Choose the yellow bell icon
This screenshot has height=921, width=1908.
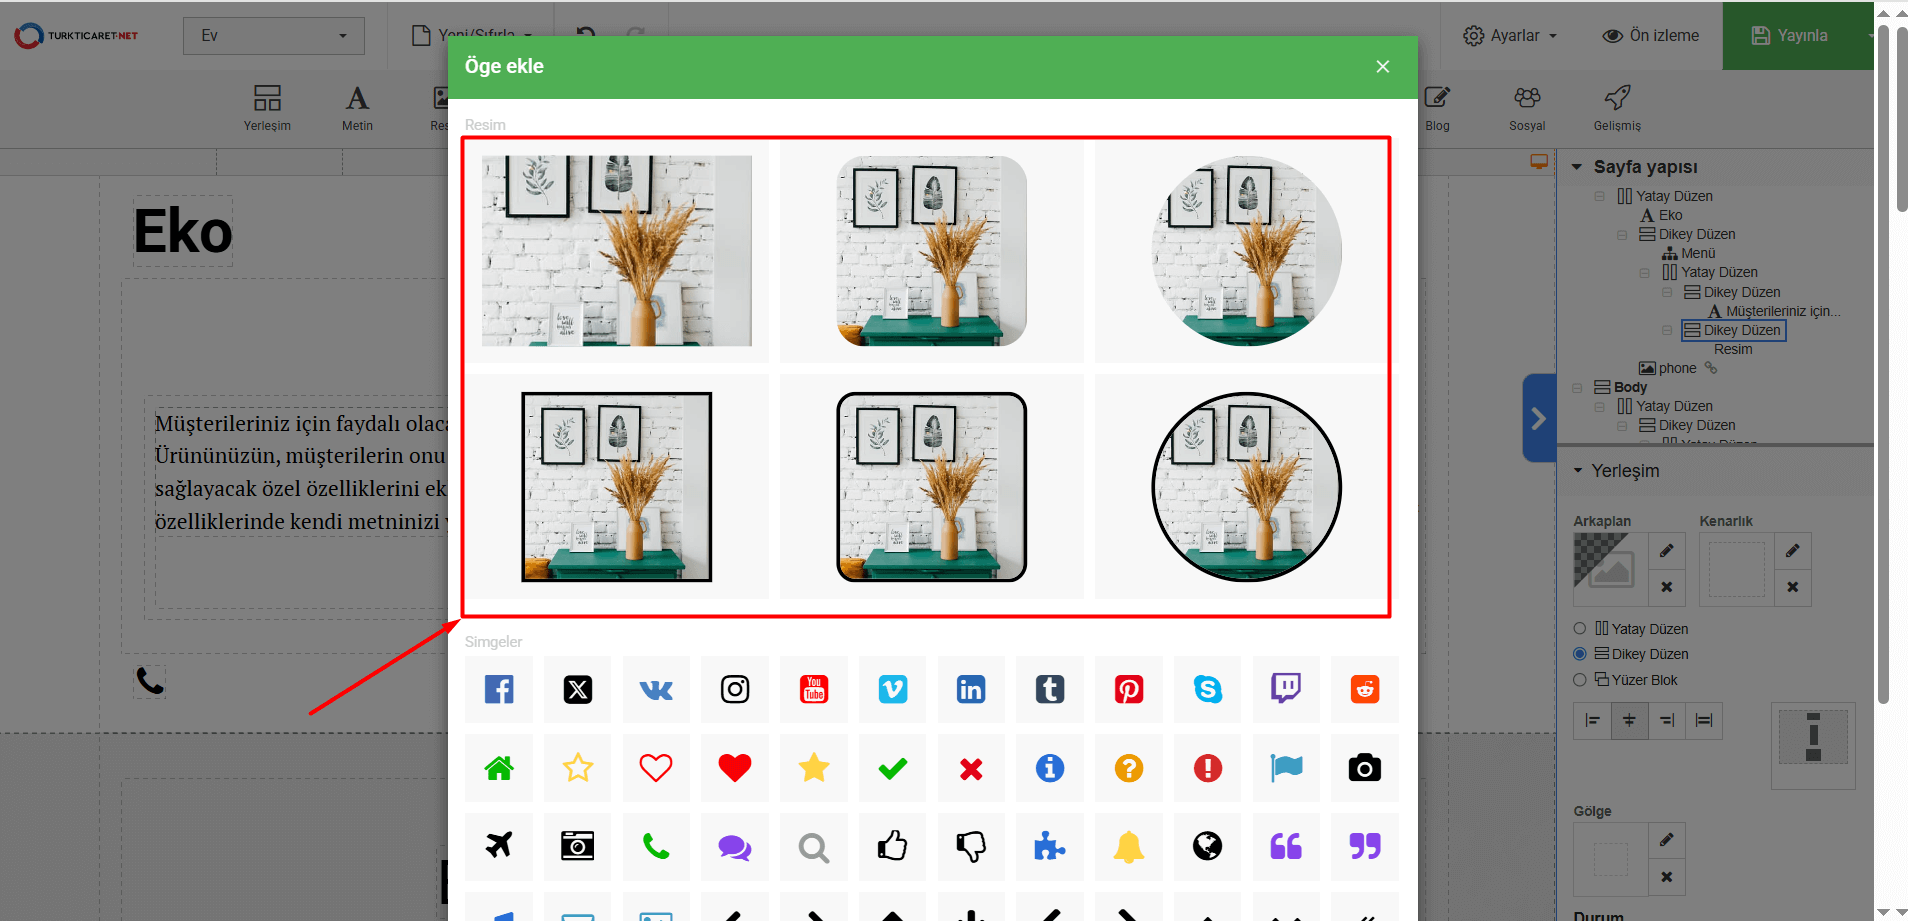tap(1129, 847)
